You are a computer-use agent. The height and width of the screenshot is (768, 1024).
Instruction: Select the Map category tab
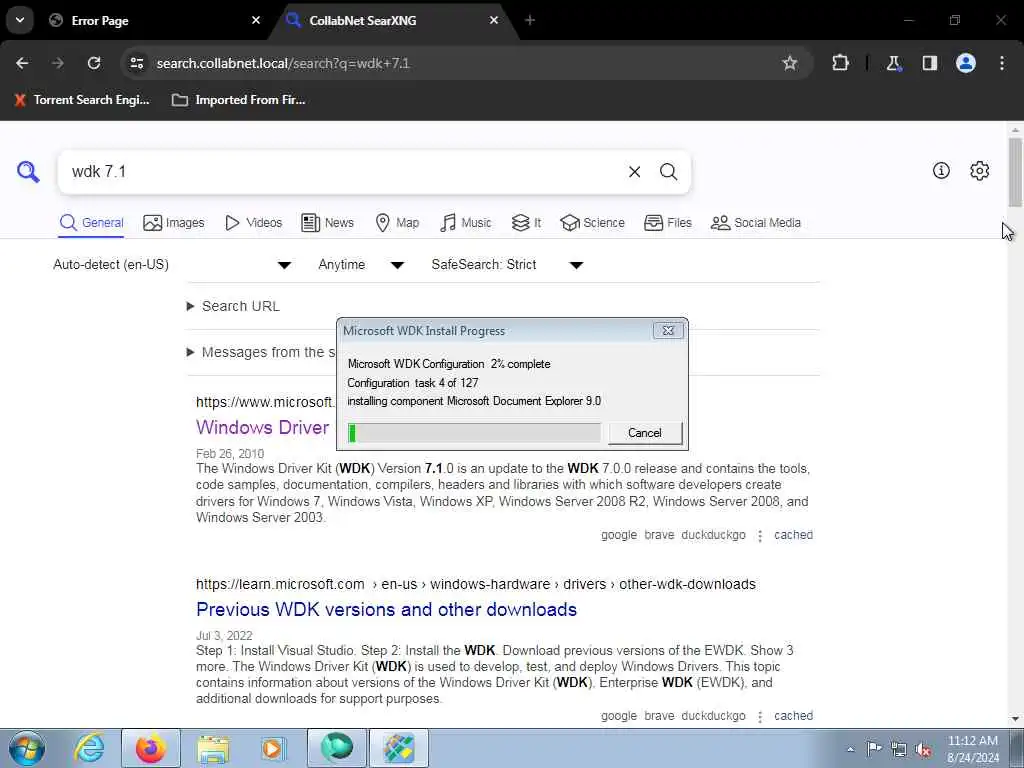click(x=397, y=223)
